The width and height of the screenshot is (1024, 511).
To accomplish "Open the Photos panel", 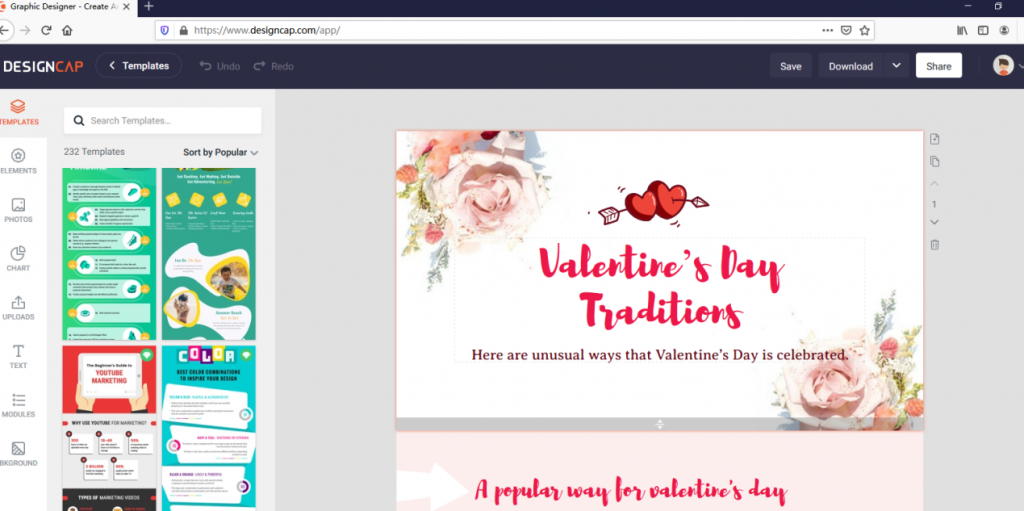I will [x=18, y=210].
